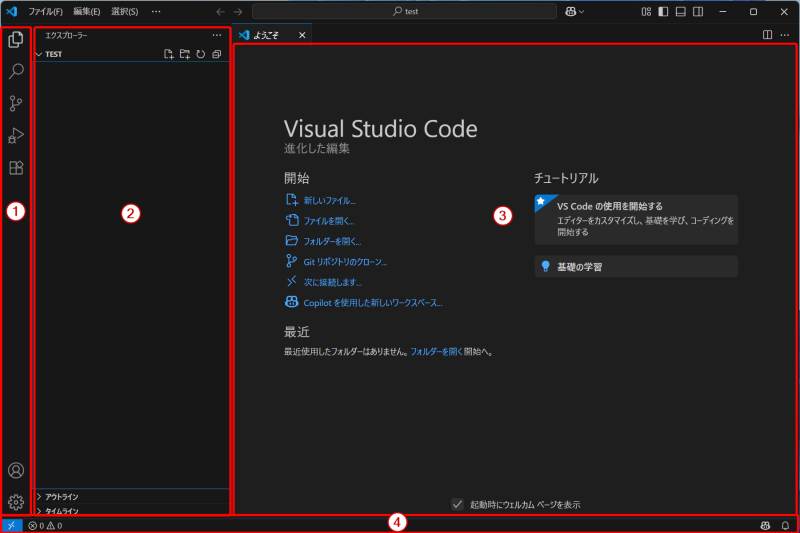Expand the アウトライン section

[x=62, y=496]
